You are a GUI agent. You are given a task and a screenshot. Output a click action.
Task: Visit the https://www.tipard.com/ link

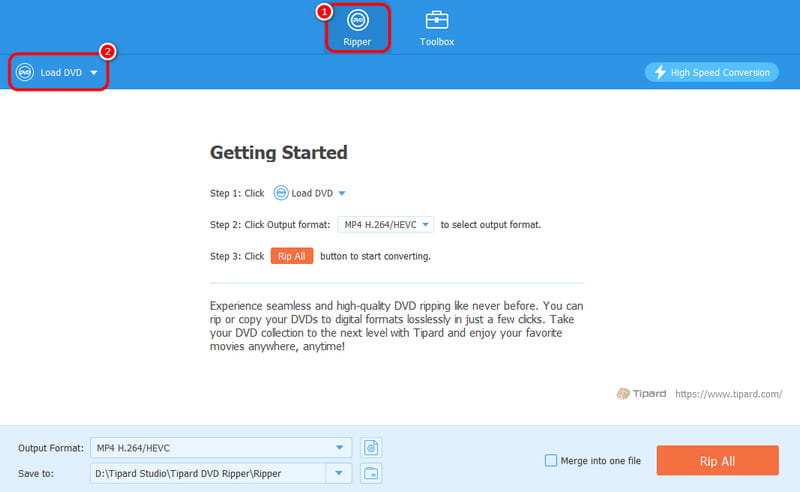pos(729,394)
